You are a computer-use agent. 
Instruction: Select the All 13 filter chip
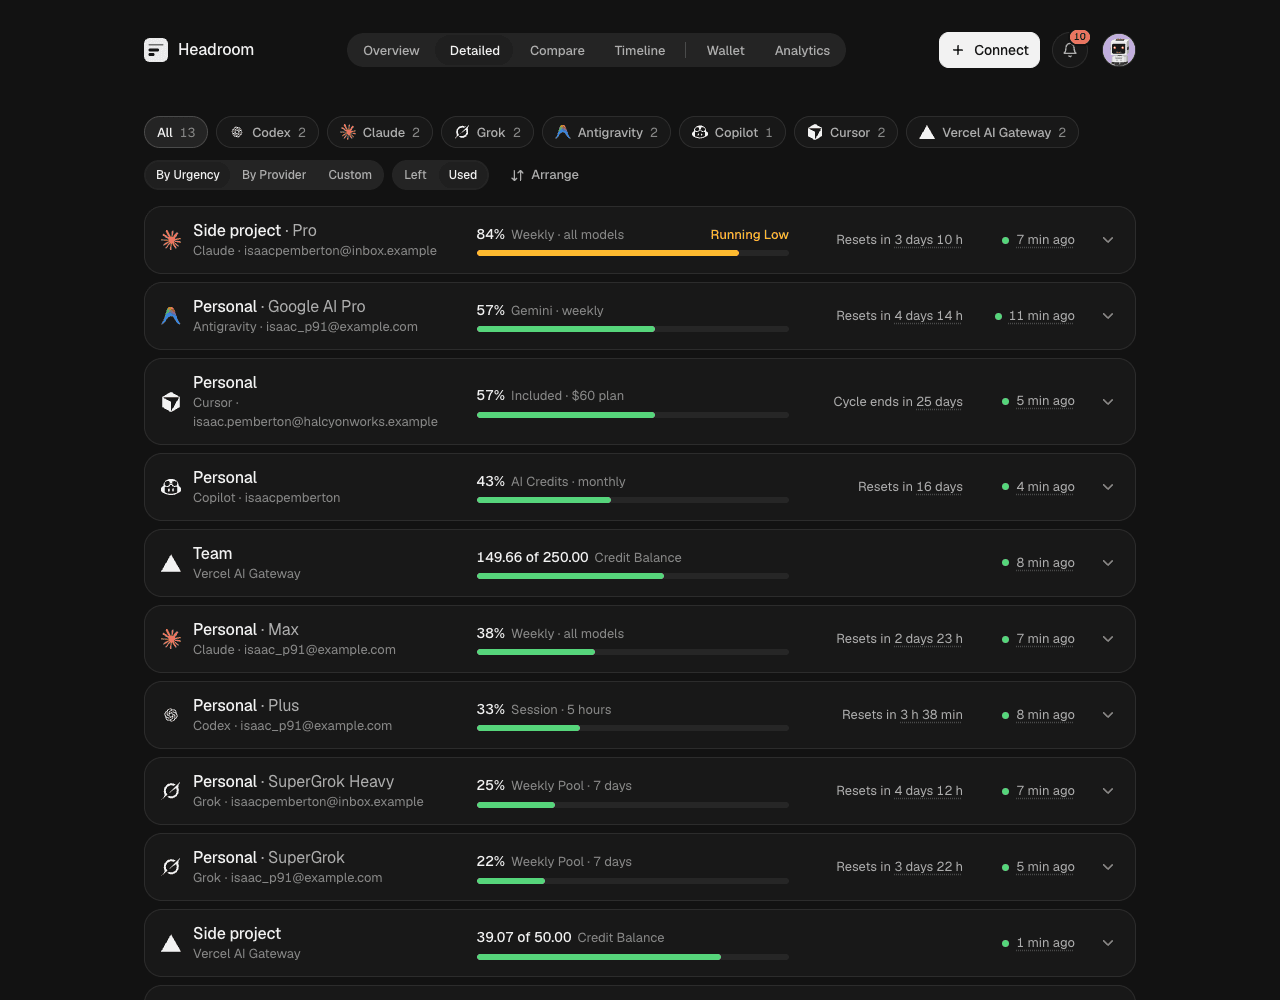[x=176, y=132]
